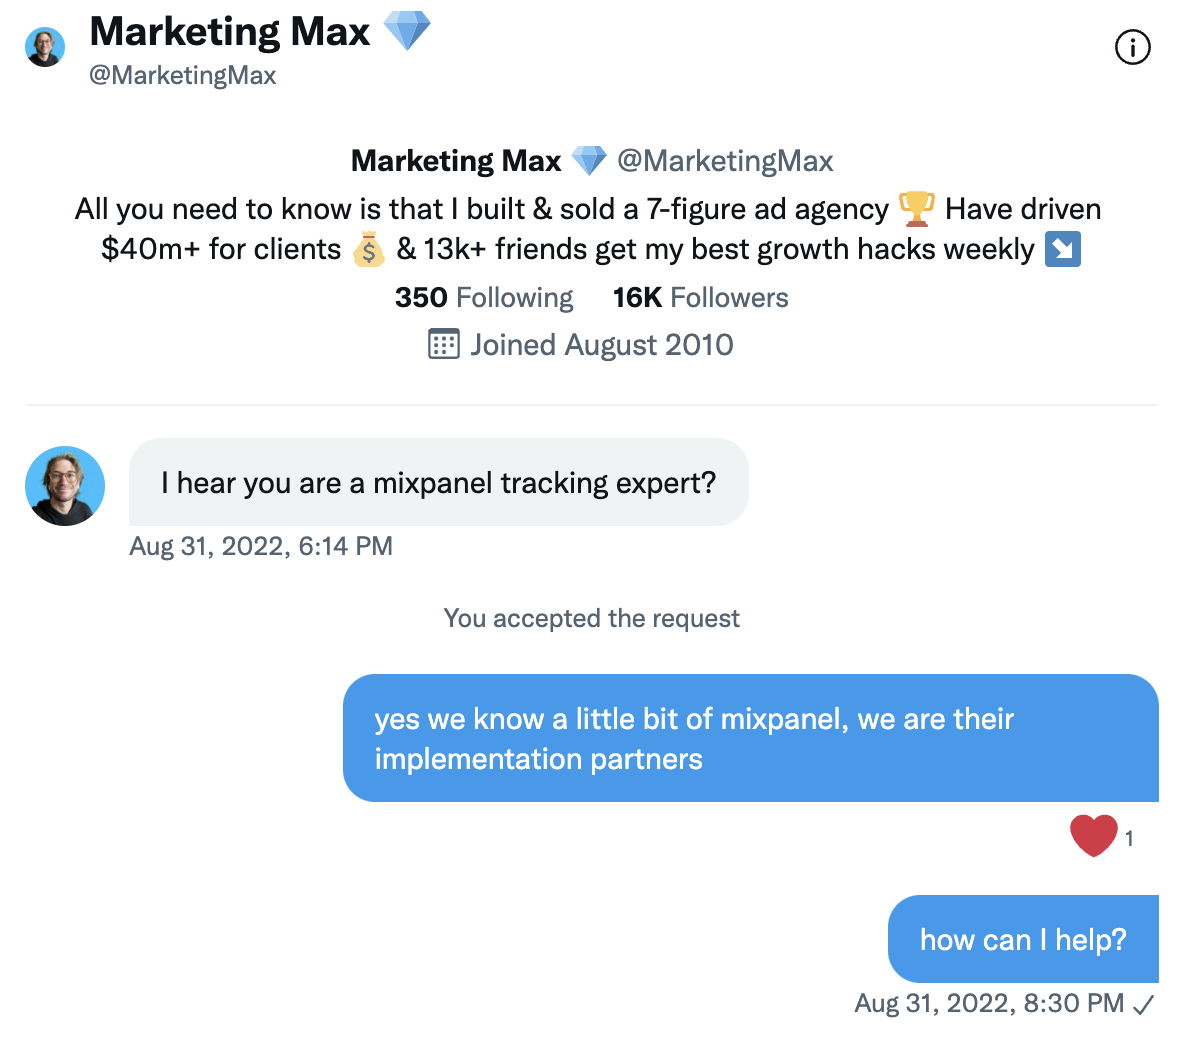The image size is (1186, 1046).
Task: Click the blue diamond emoji beside header name
Action: coord(406,31)
